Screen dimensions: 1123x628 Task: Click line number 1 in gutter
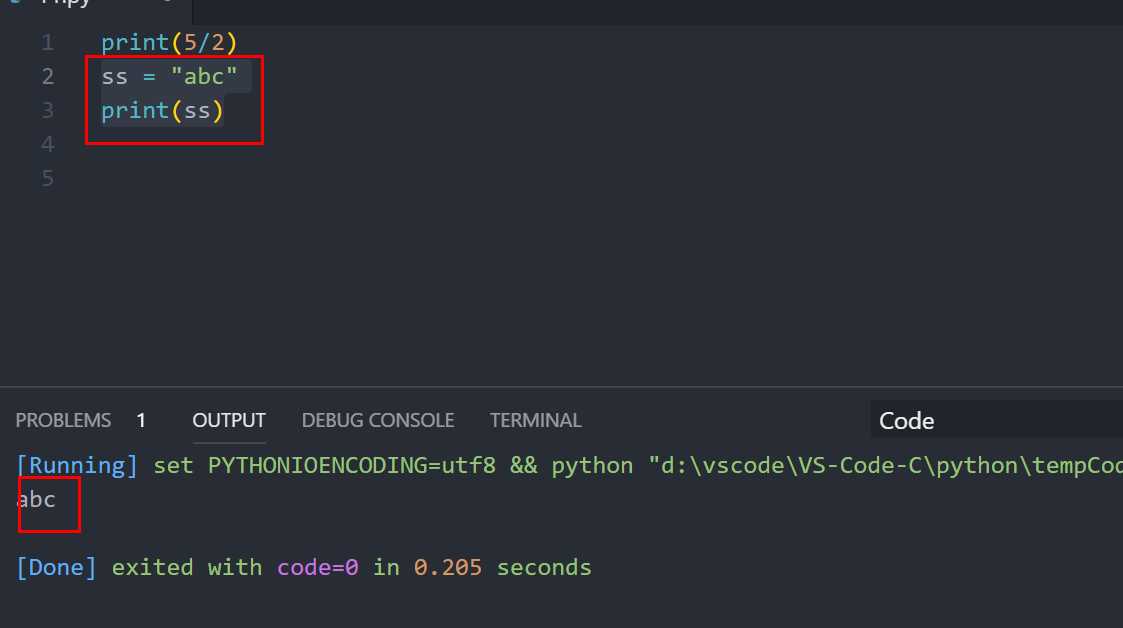click(x=47, y=43)
